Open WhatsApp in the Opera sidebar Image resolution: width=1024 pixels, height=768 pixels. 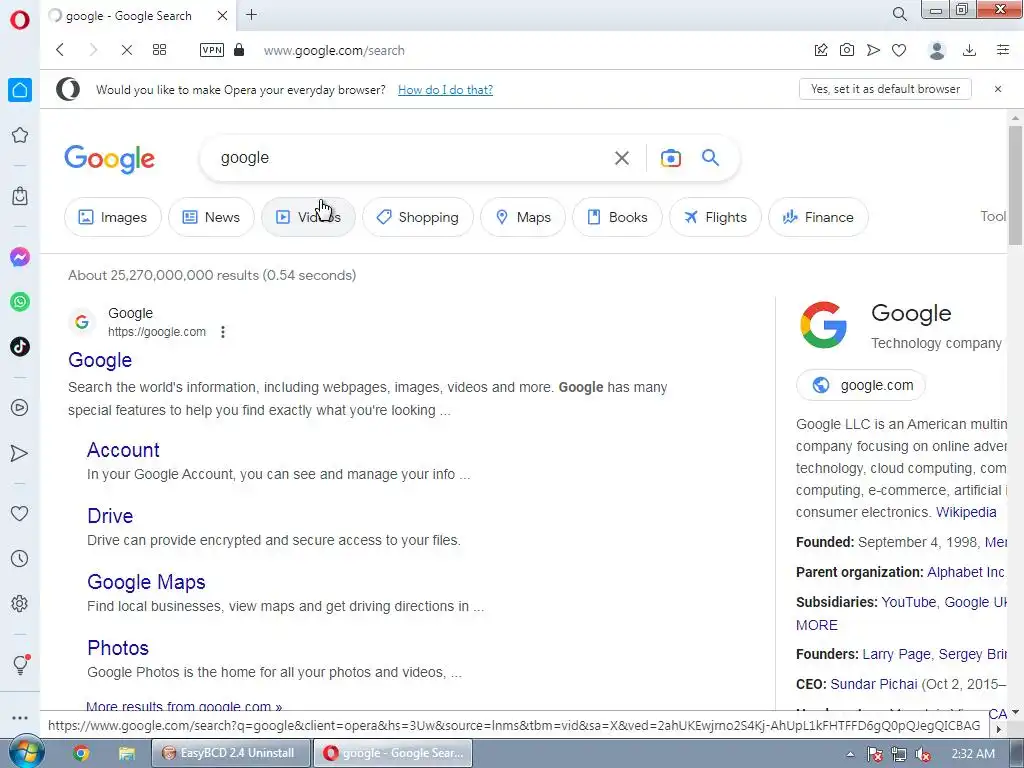(x=20, y=302)
